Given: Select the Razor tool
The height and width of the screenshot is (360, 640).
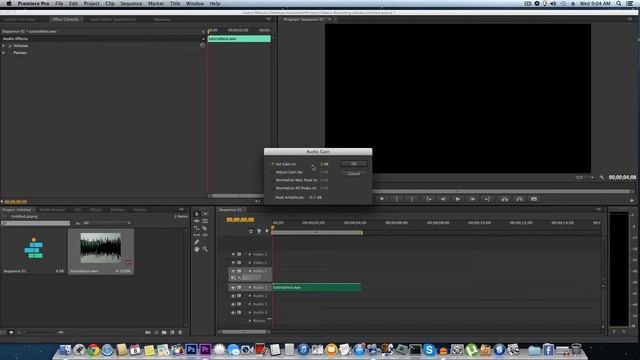Looking at the screenshot, I should (205, 228).
